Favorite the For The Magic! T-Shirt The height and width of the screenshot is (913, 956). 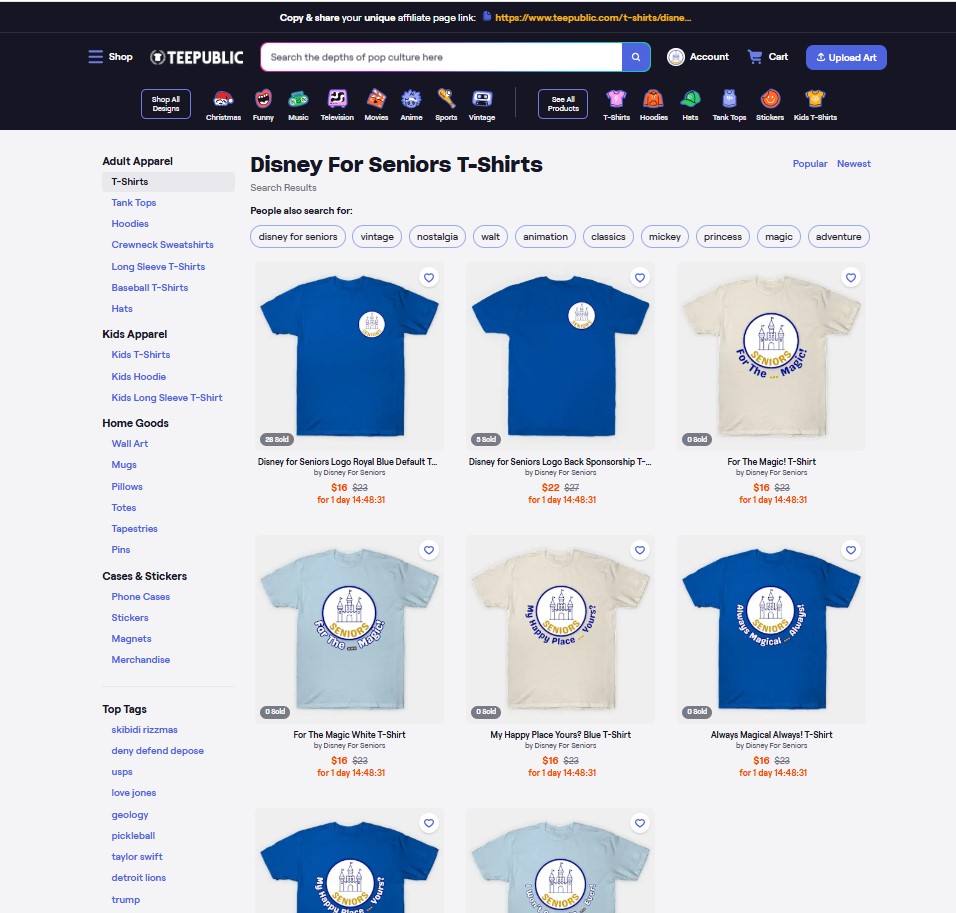[851, 277]
